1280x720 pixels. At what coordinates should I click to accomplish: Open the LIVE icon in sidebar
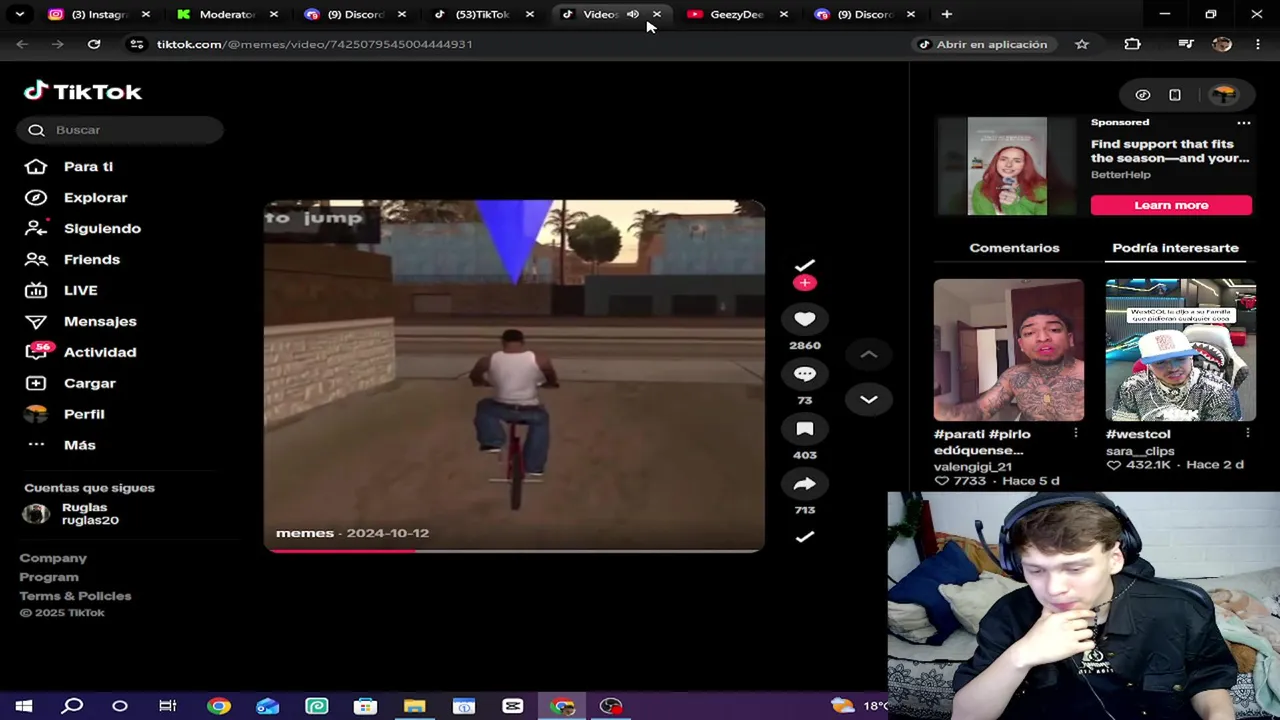click(36, 290)
